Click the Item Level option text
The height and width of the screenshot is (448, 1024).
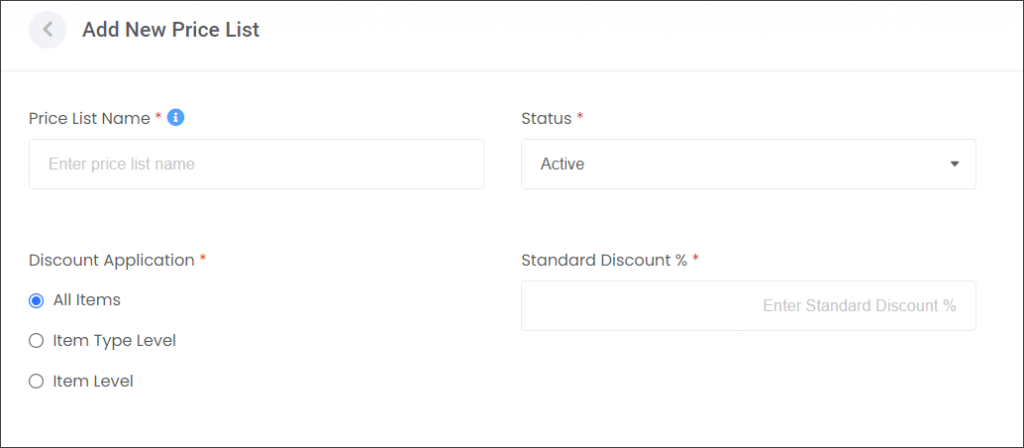[x=93, y=381]
